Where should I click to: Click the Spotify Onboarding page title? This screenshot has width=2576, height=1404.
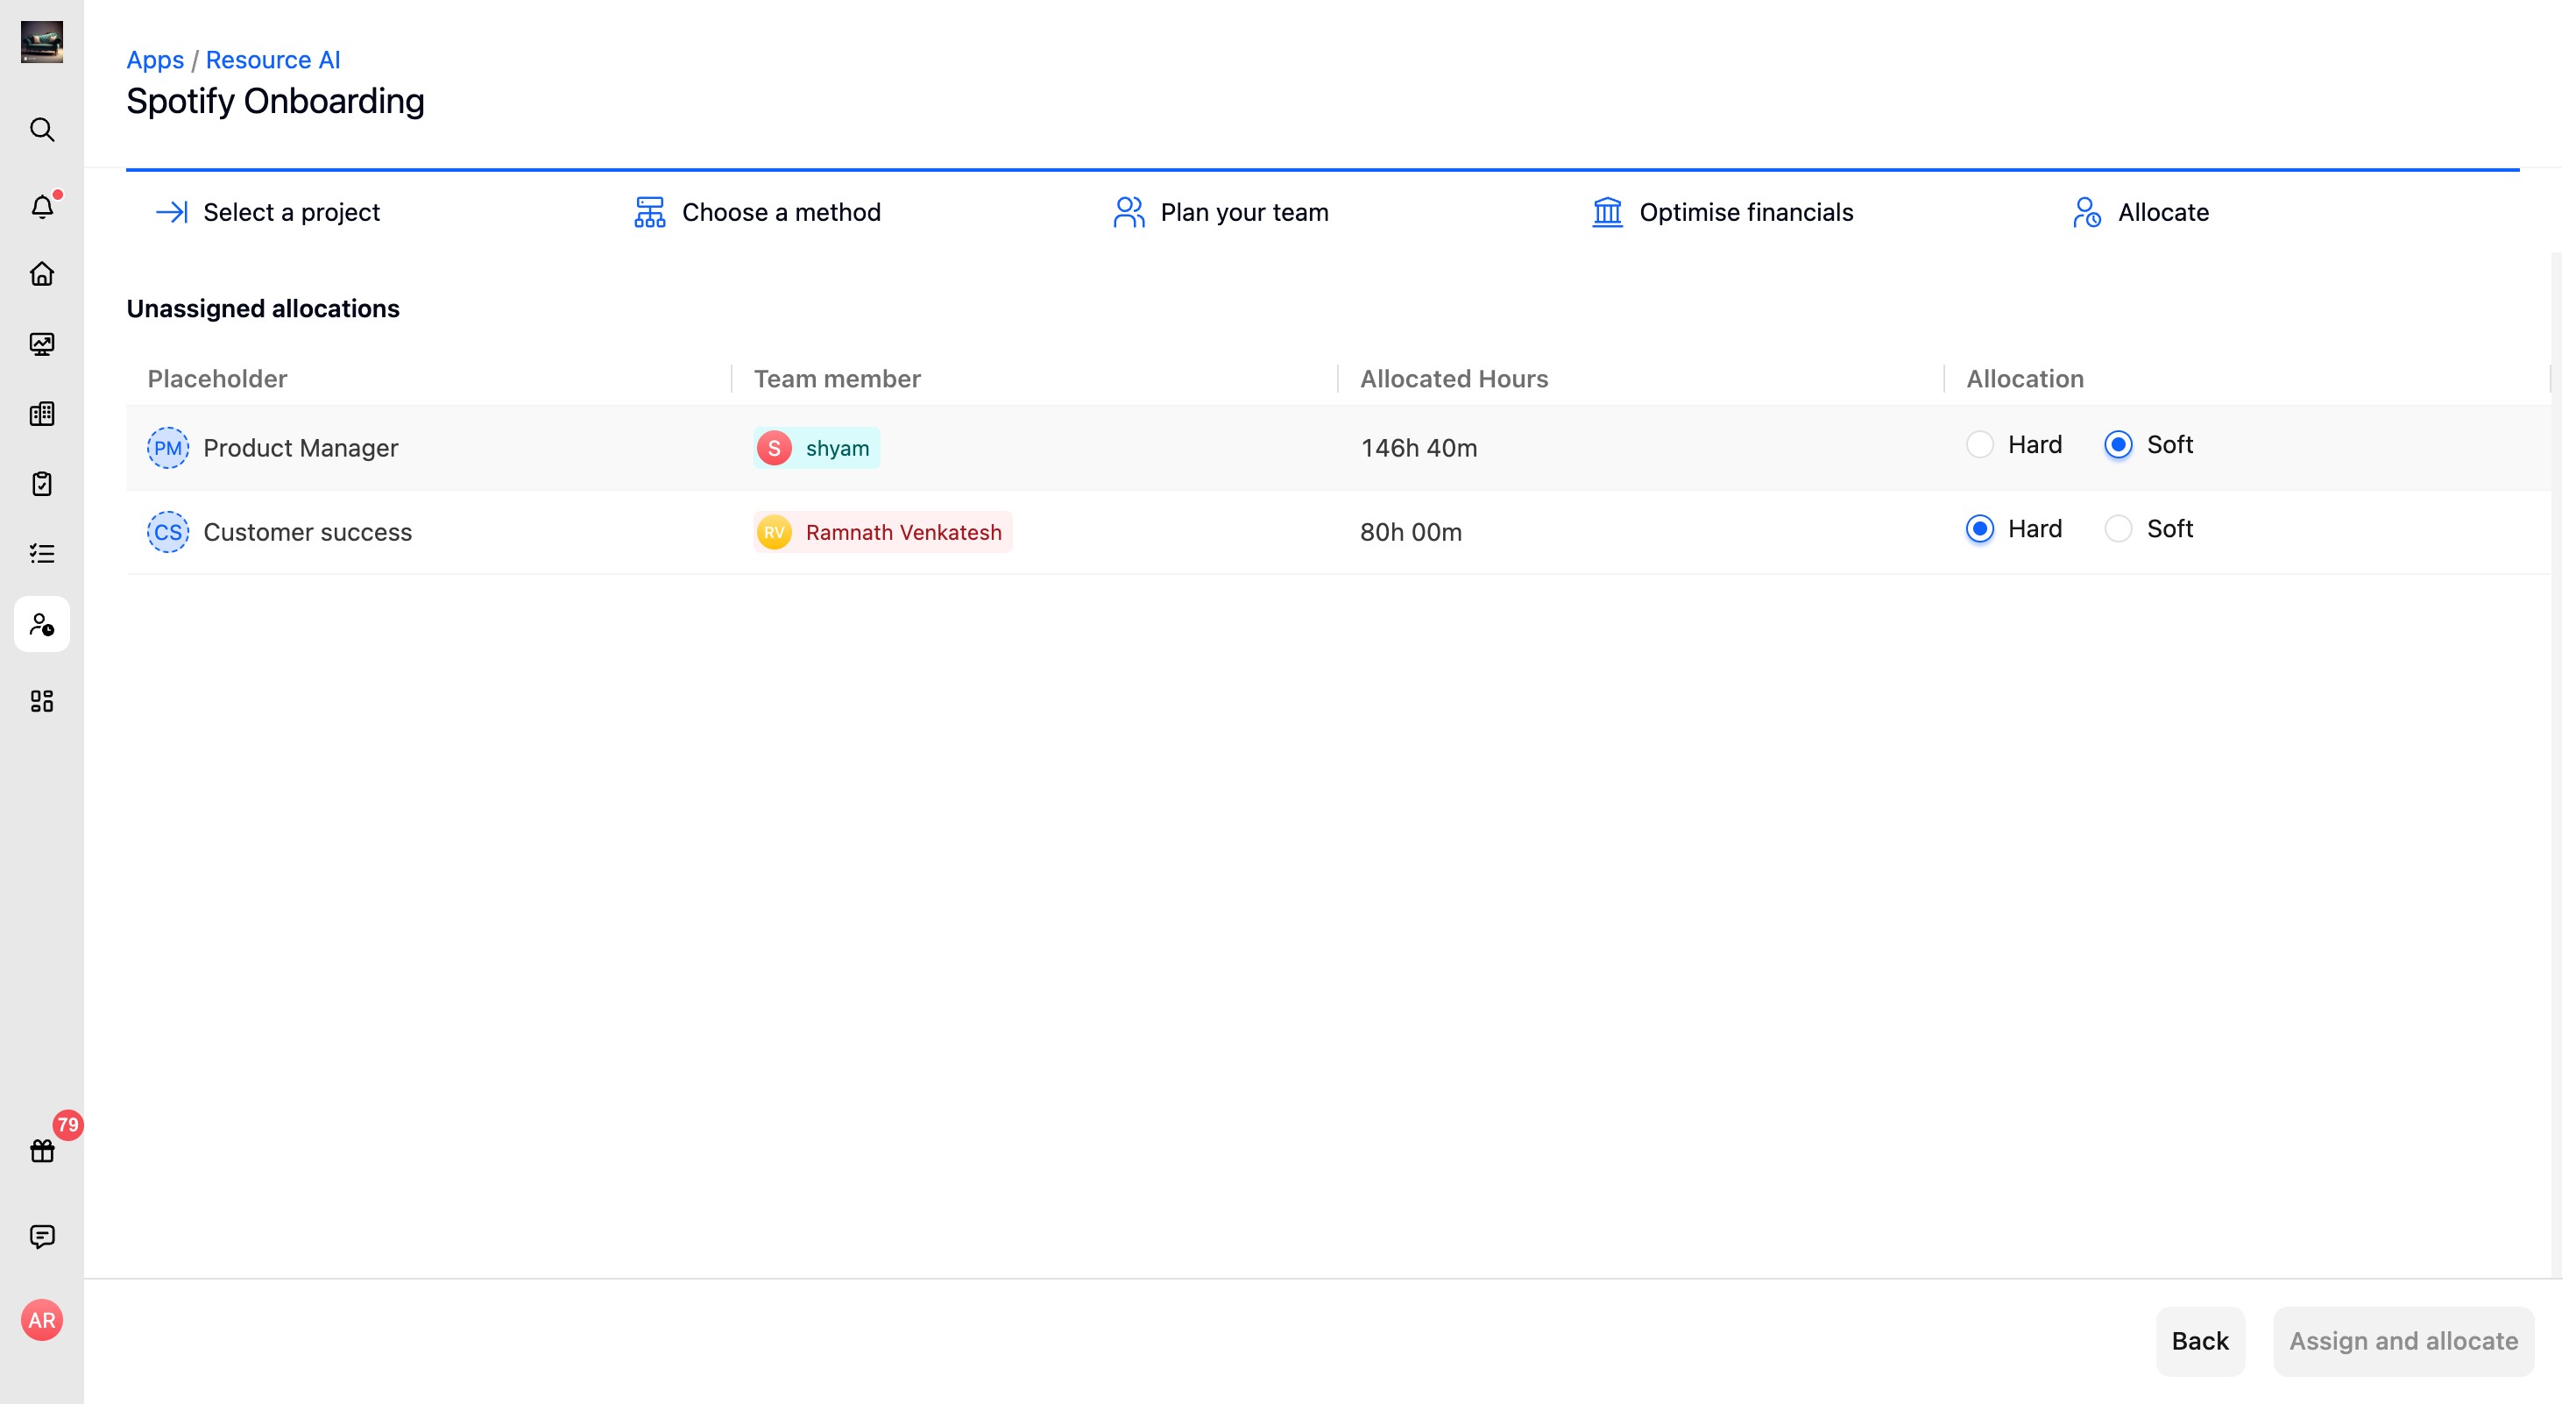point(275,101)
